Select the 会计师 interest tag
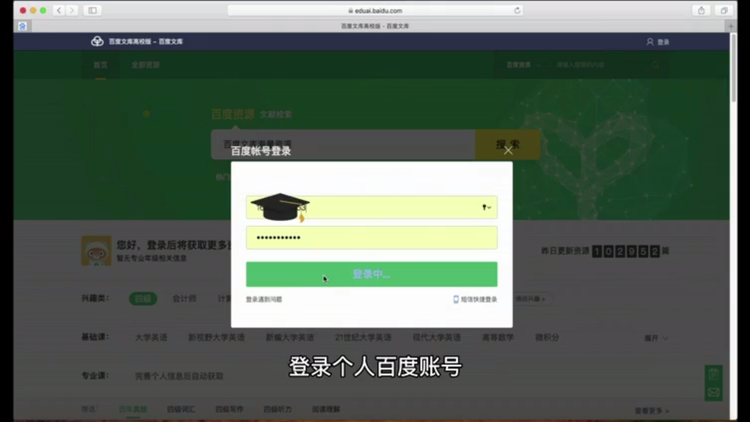 point(184,299)
